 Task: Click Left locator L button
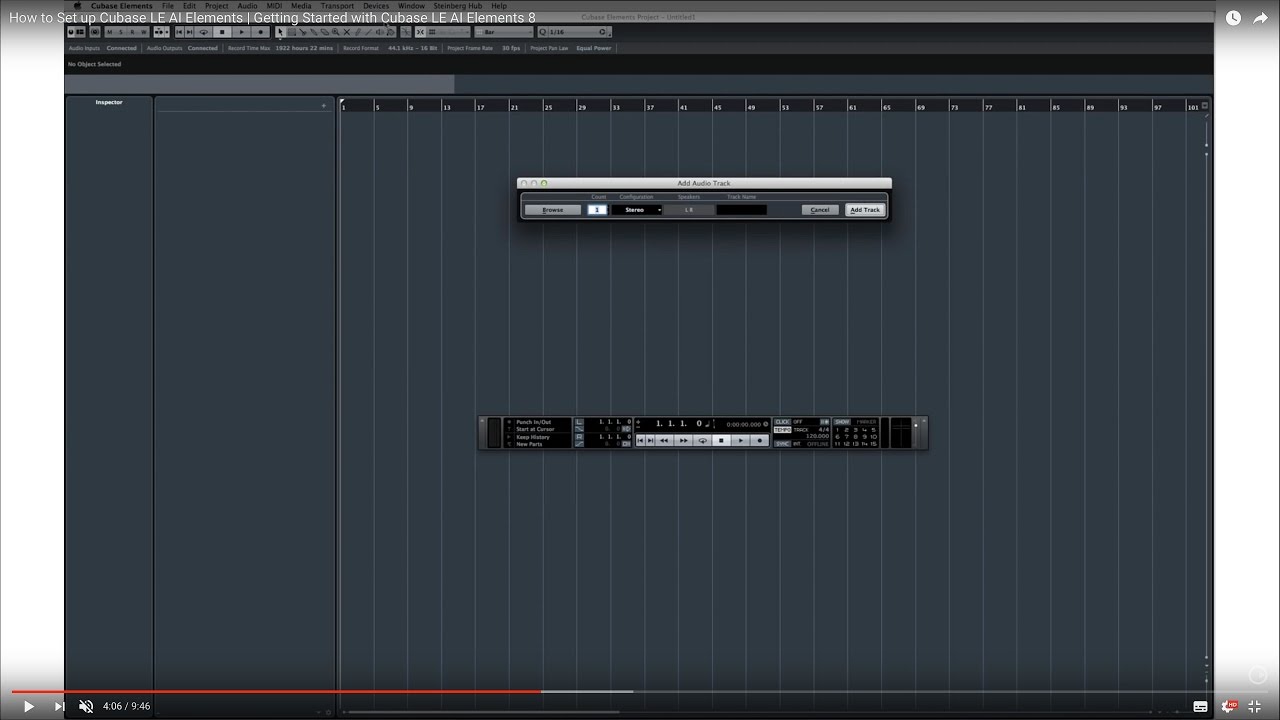pos(579,422)
